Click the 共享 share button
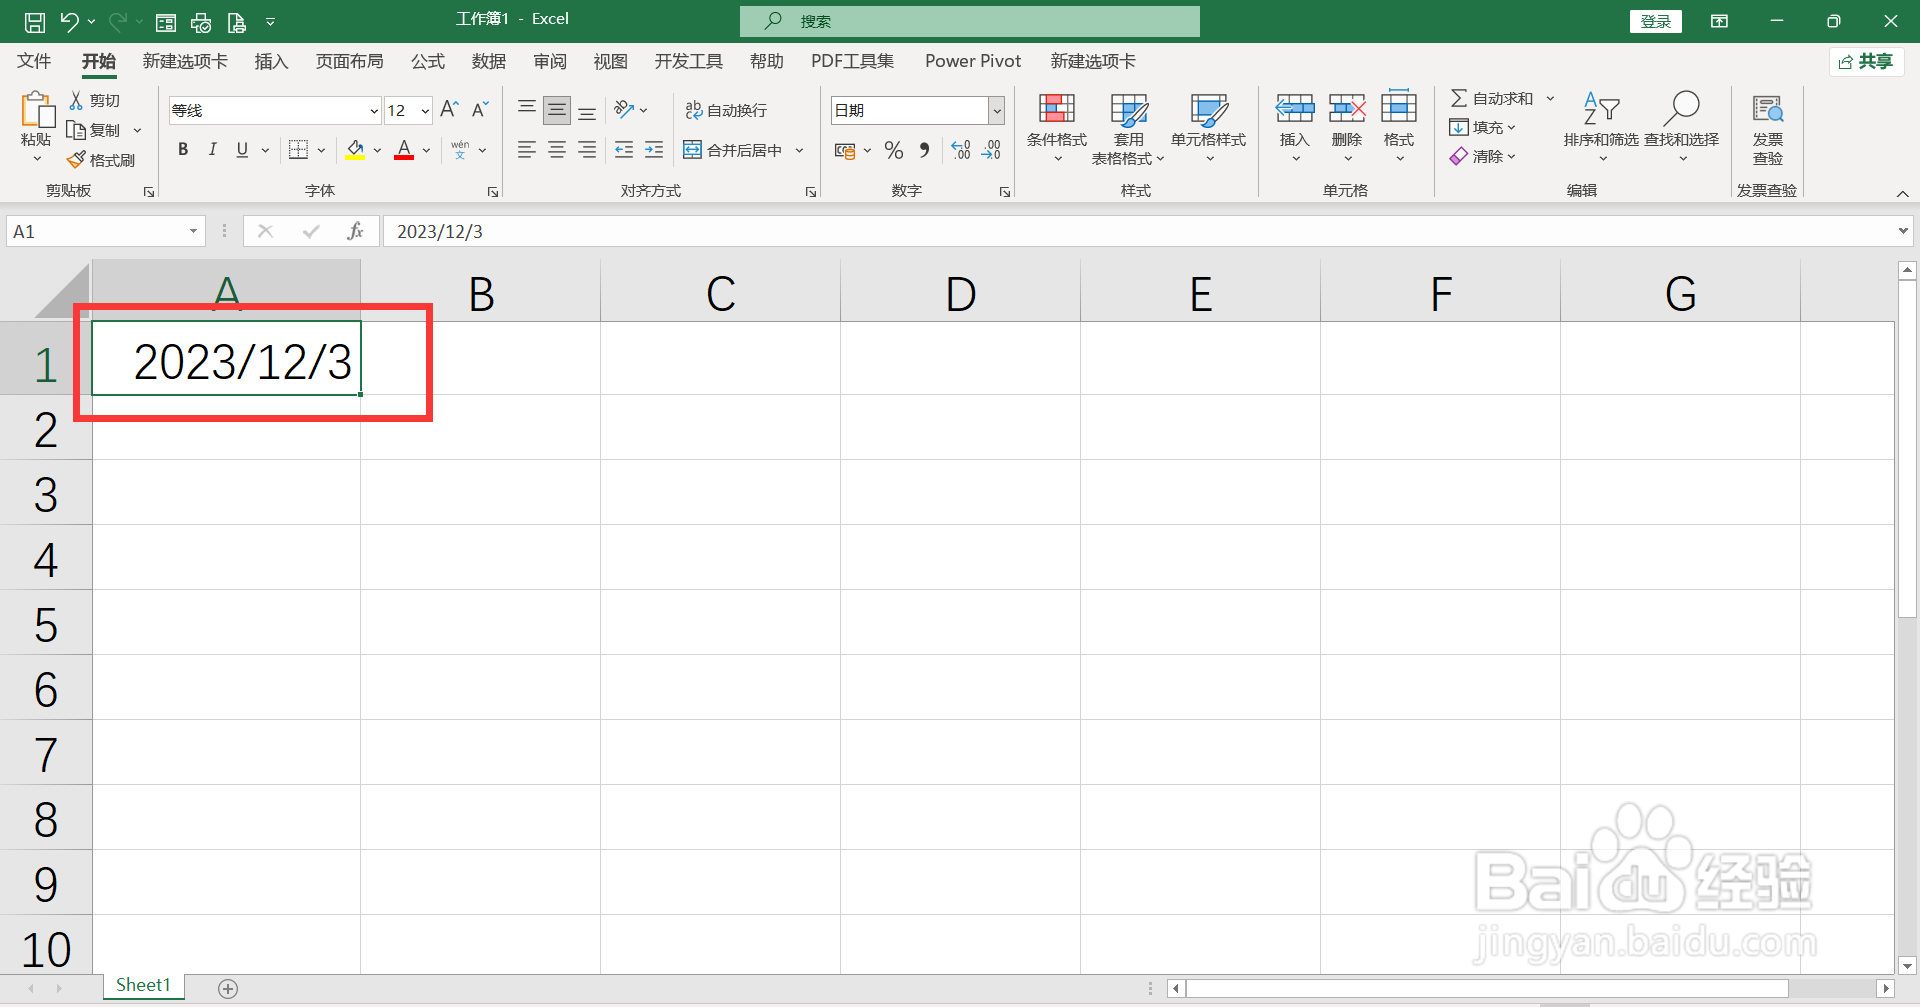 pos(1866,62)
